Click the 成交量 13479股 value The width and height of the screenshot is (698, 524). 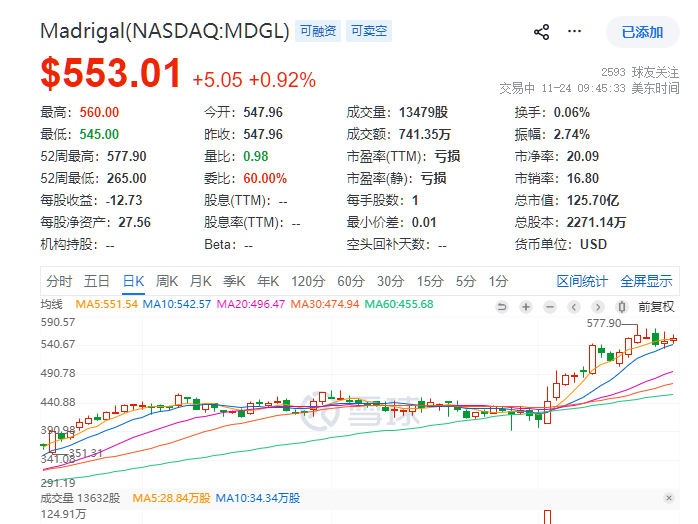(423, 112)
